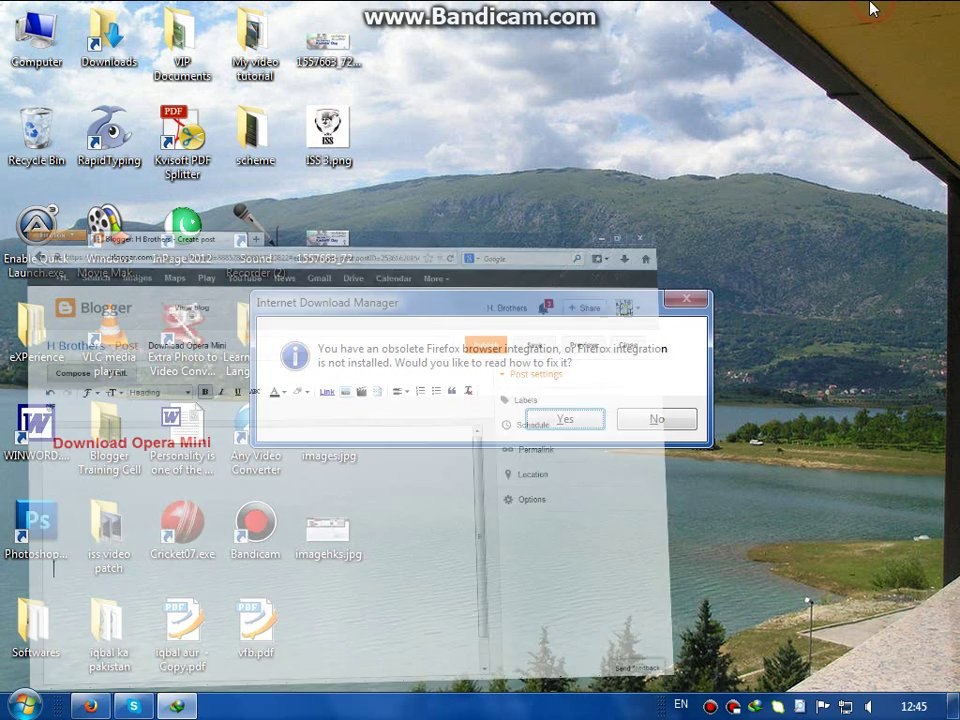The image size is (960, 720).
Task: Click Yes in Internet Download Manager dialog
Action: point(564,419)
